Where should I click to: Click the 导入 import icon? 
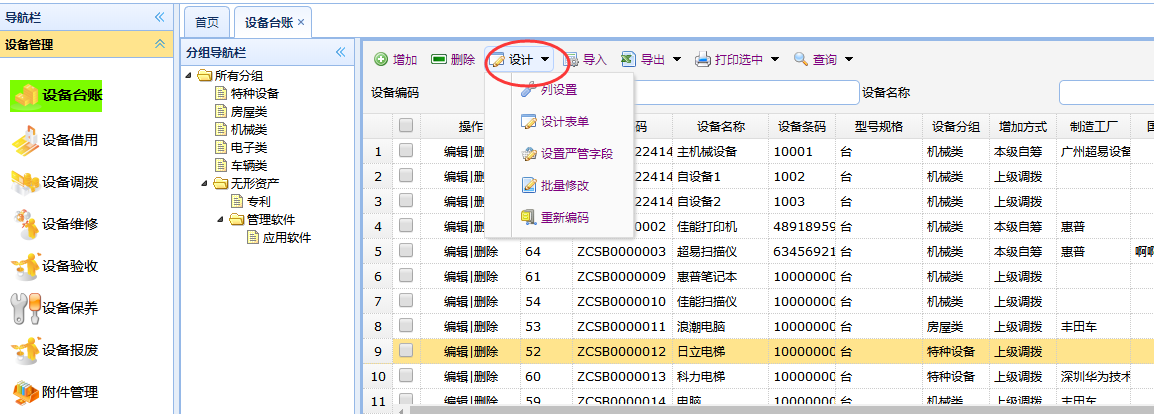point(572,60)
